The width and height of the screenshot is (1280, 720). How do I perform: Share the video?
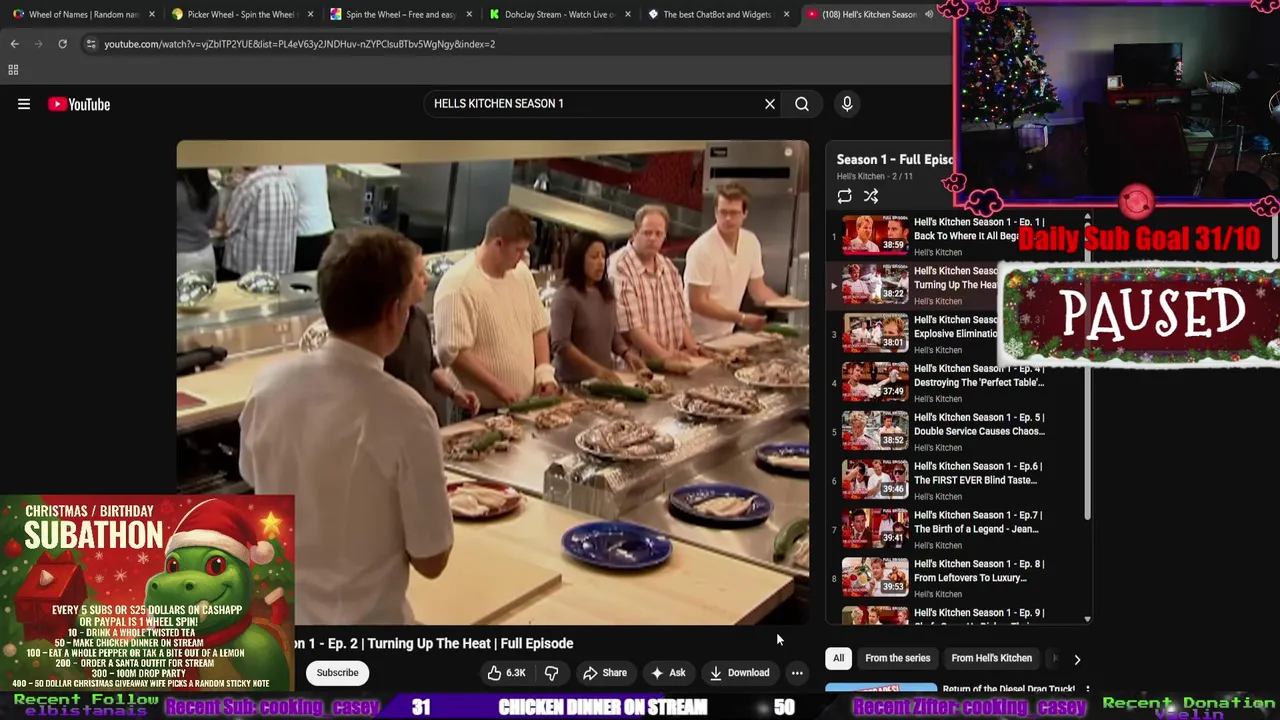(605, 673)
